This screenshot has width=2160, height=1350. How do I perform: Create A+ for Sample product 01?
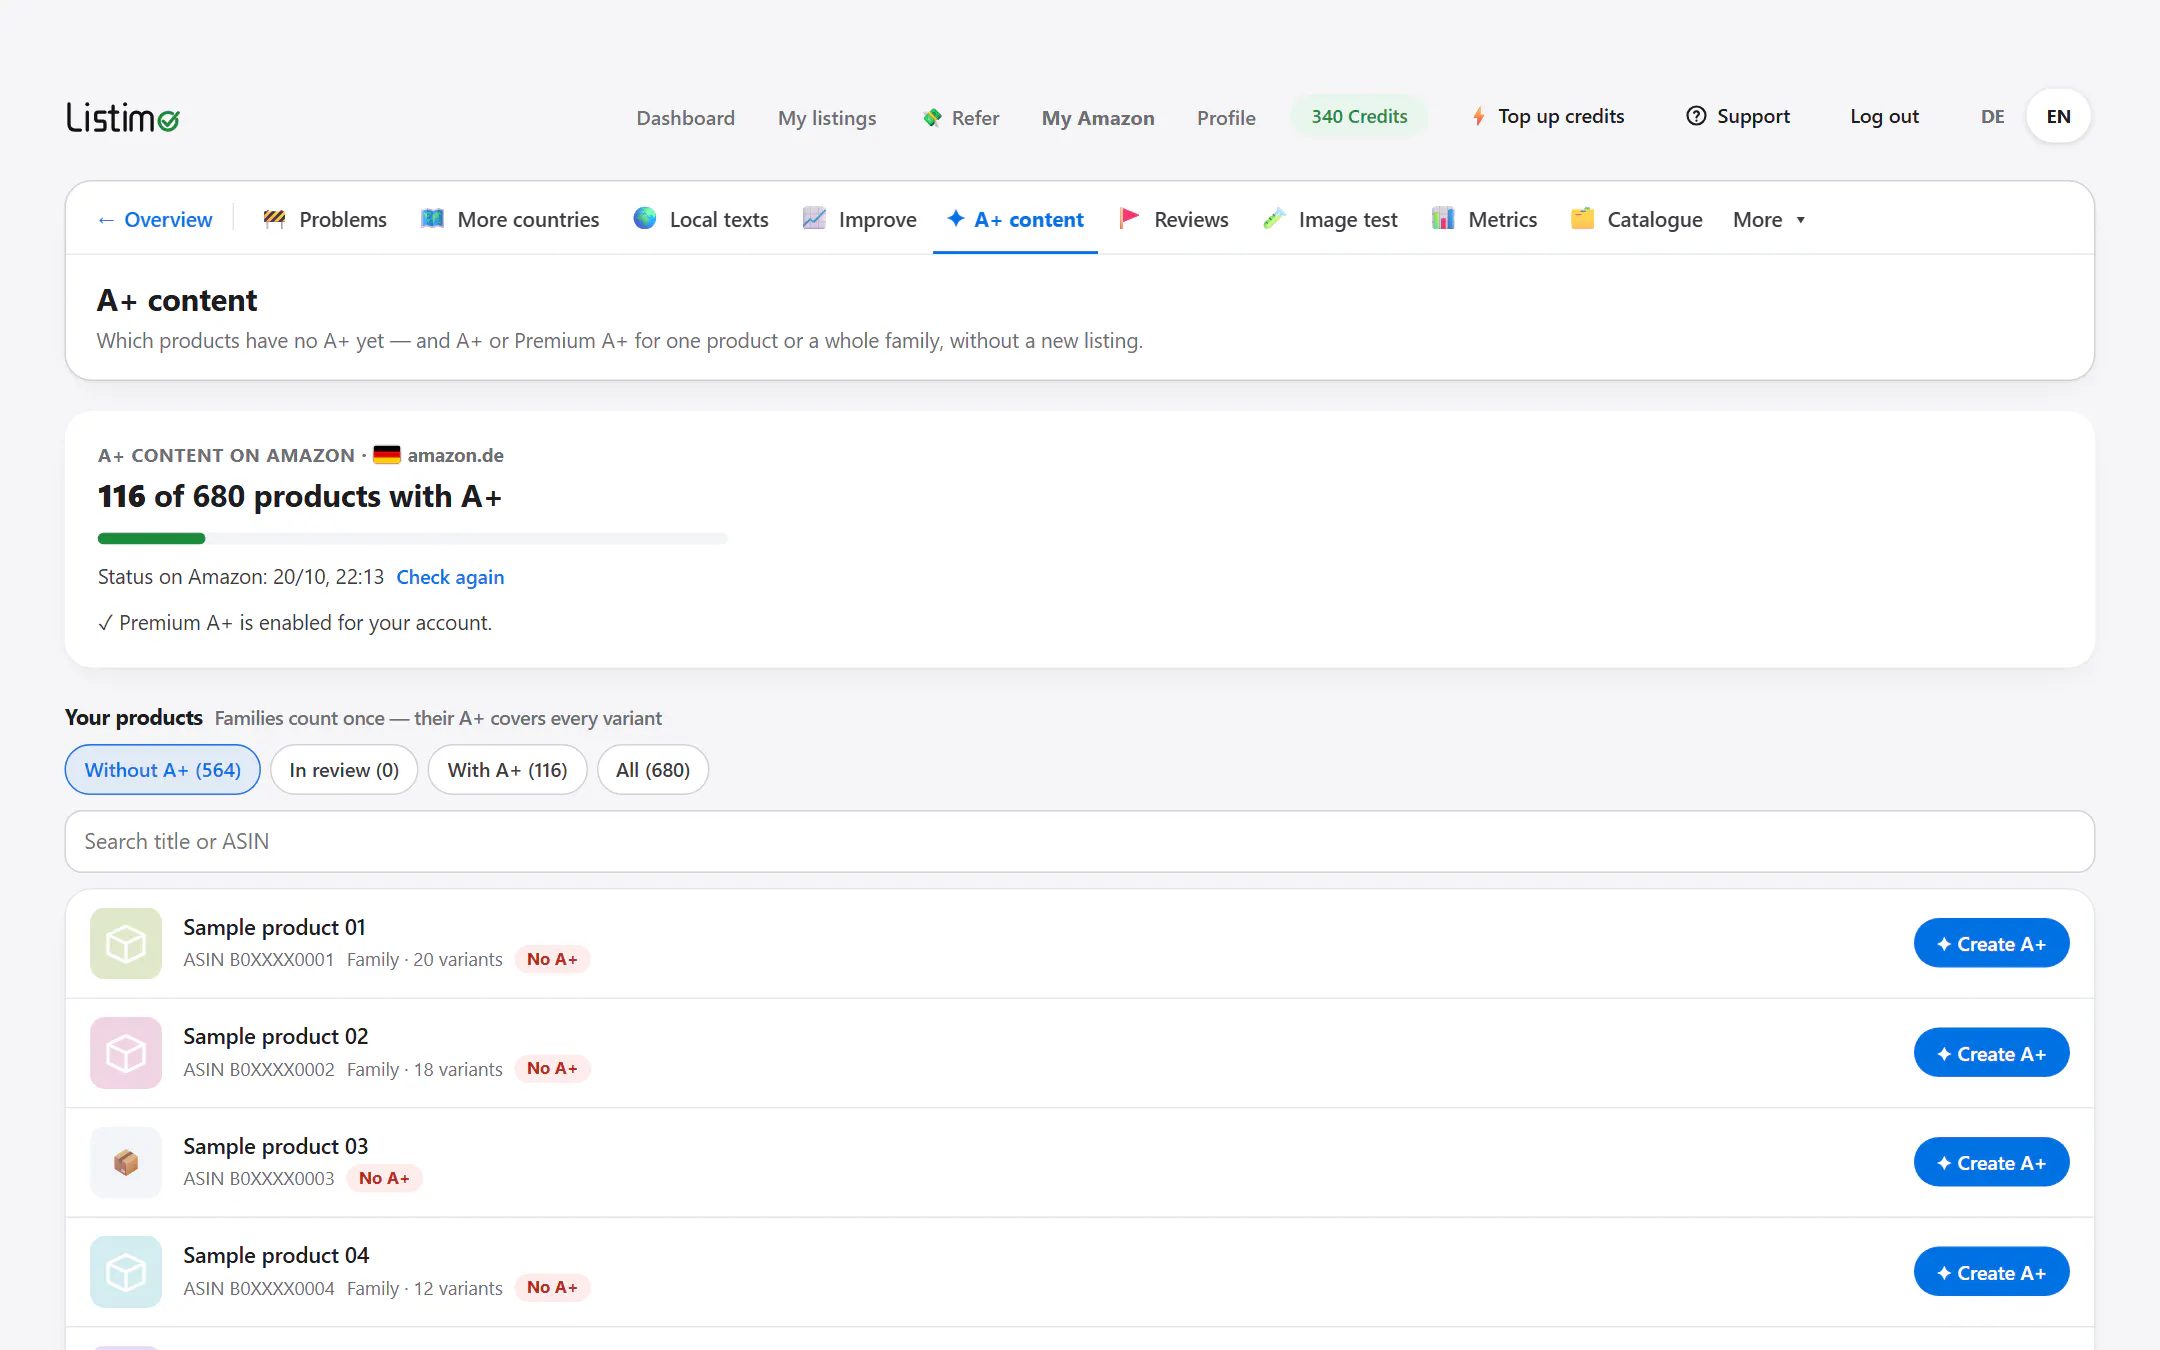1991,943
